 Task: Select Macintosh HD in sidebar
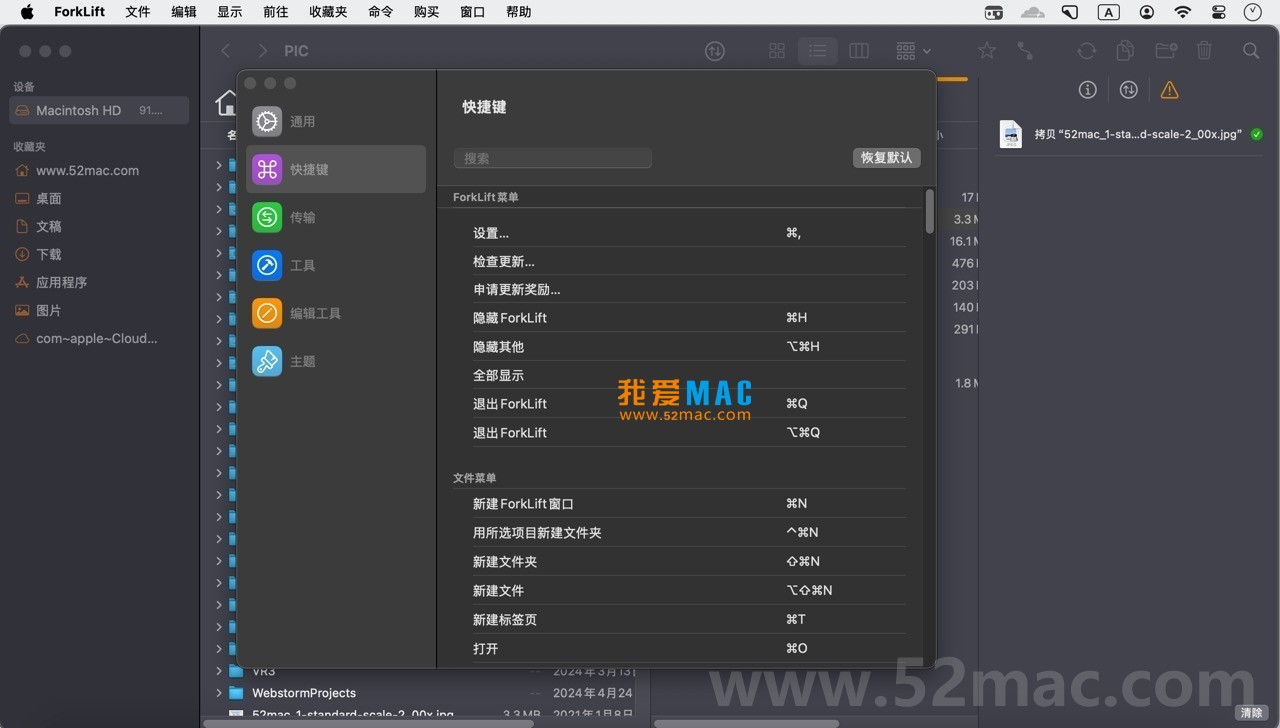(x=99, y=110)
